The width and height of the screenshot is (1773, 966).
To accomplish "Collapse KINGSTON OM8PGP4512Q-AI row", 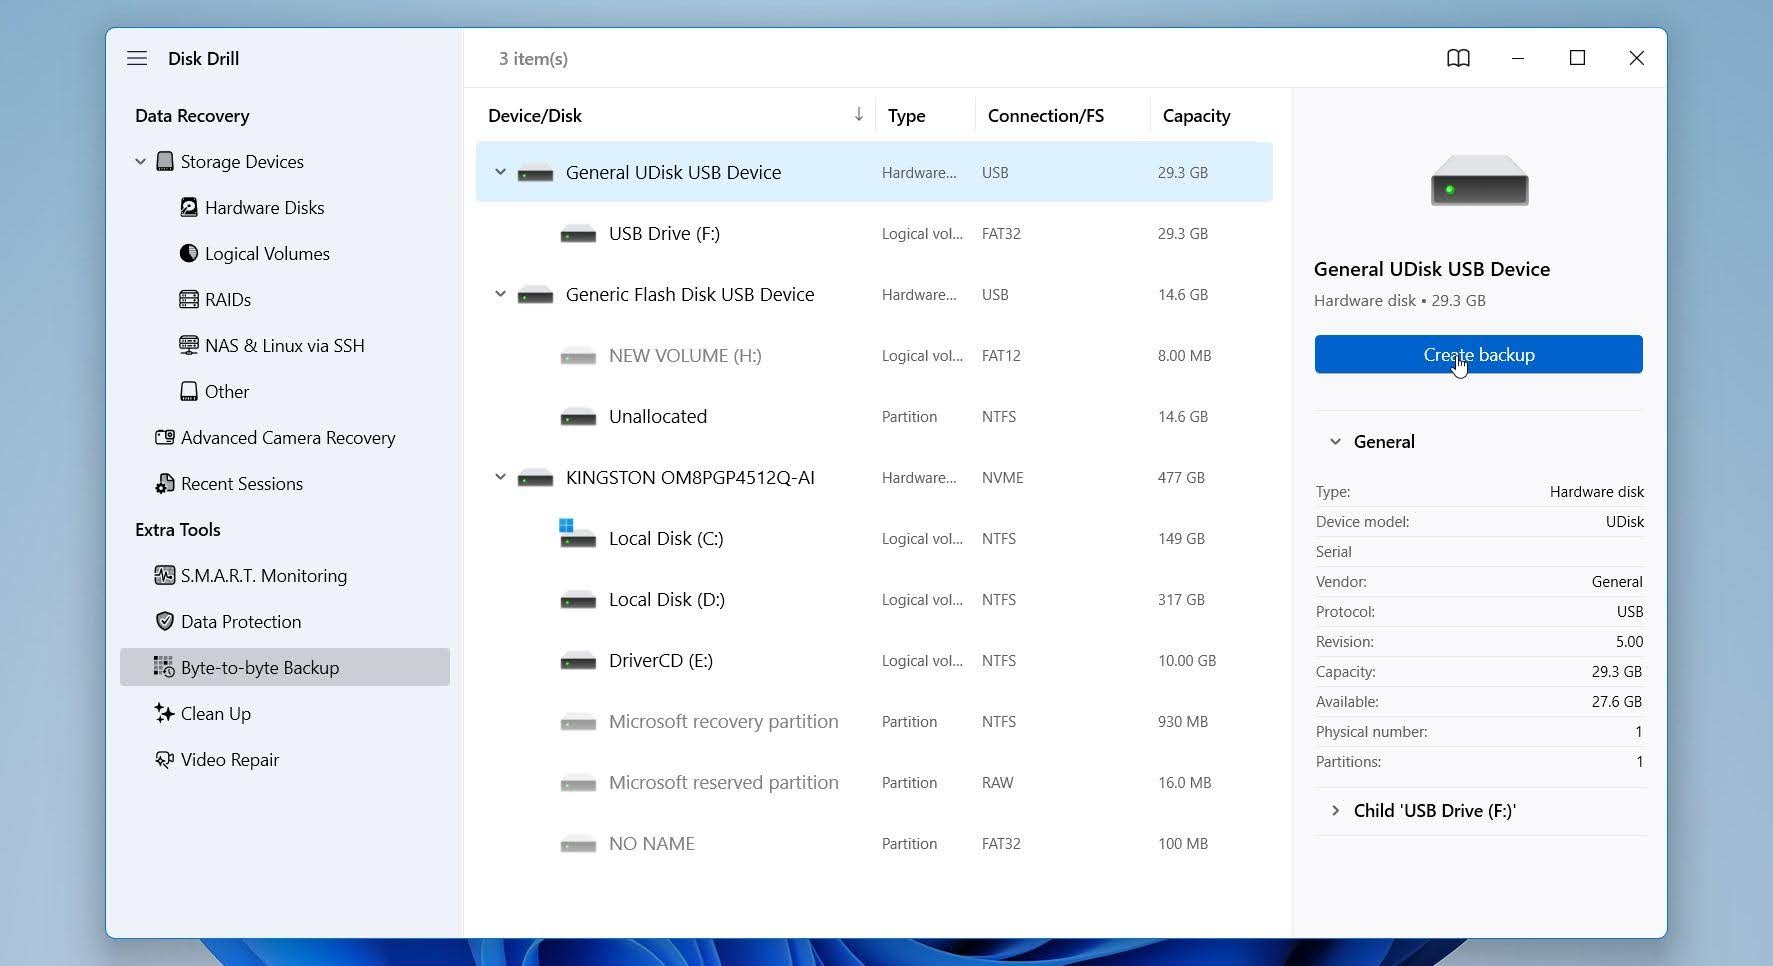I will point(500,477).
